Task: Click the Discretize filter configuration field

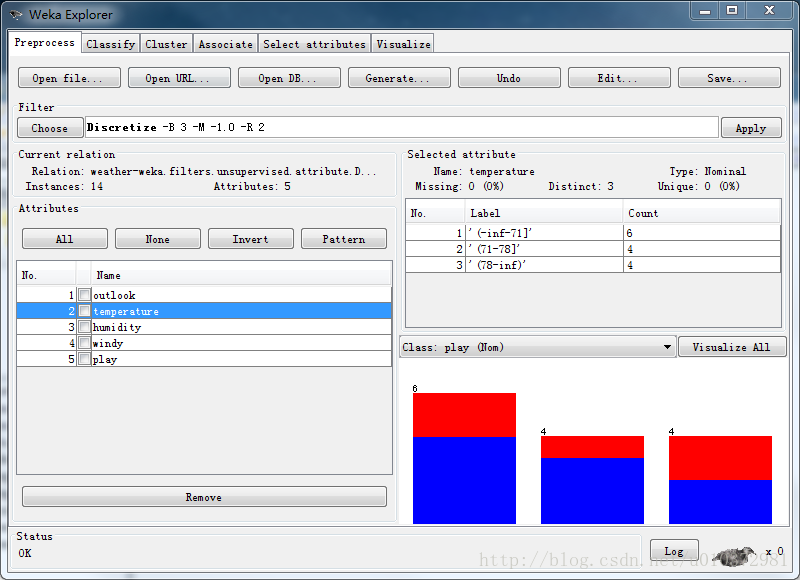Action: 402,127
